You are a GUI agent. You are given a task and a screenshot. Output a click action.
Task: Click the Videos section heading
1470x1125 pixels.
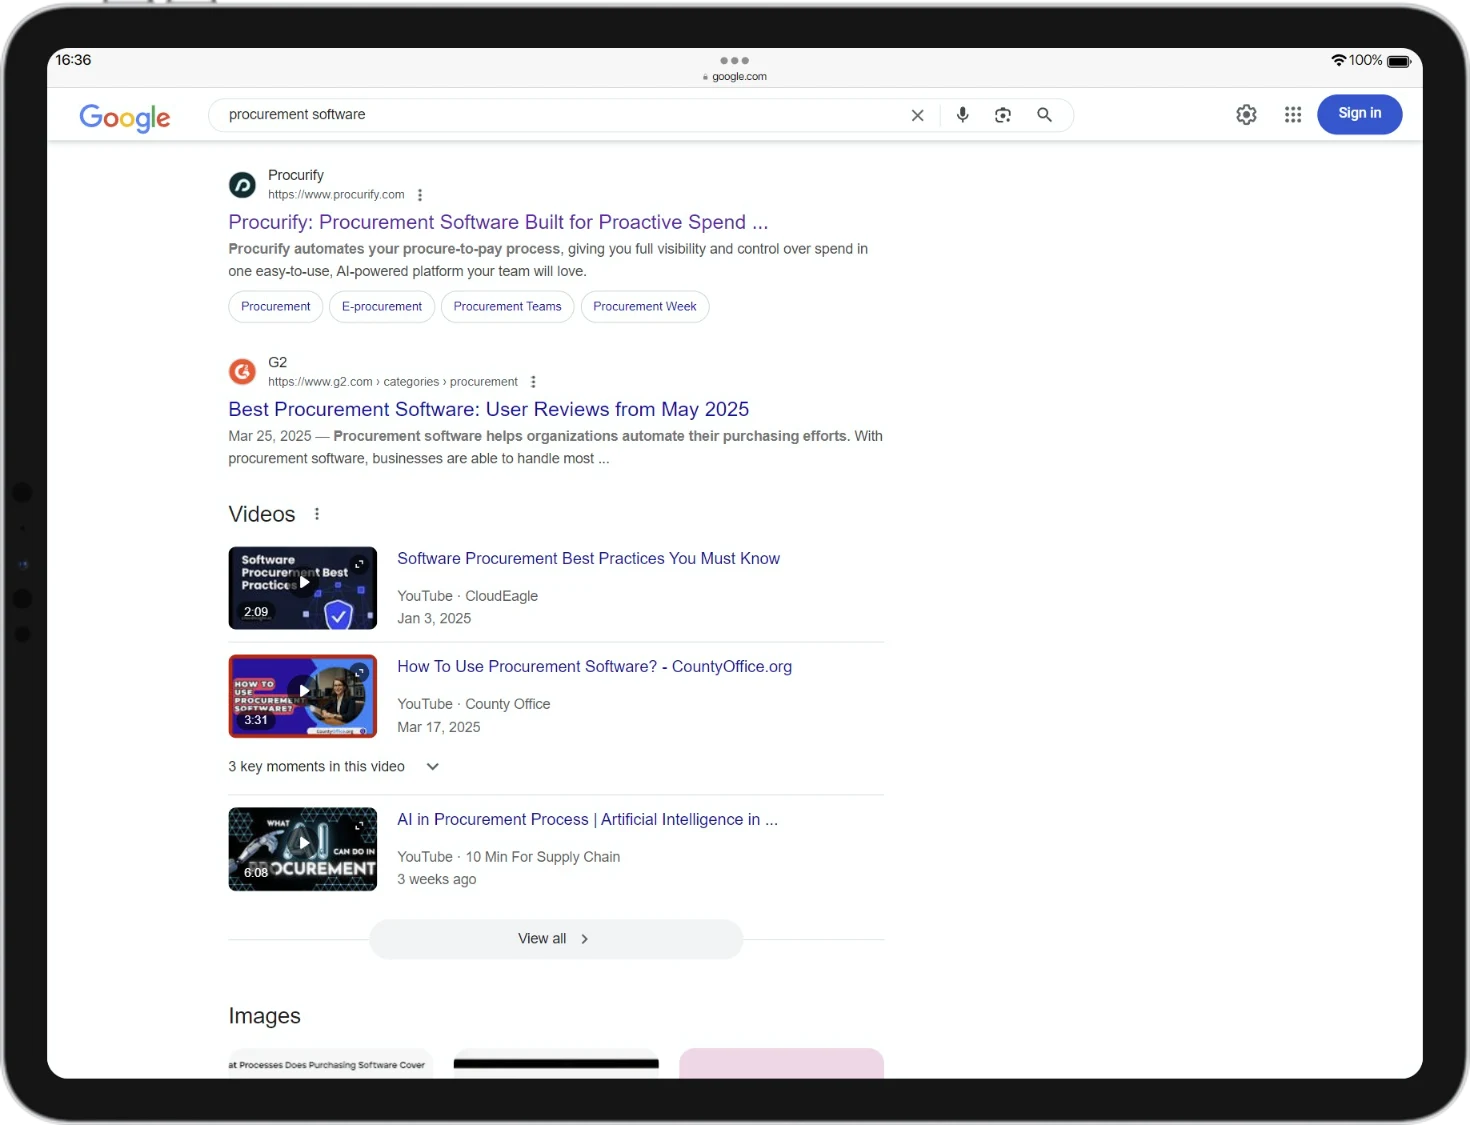pyautogui.click(x=262, y=514)
